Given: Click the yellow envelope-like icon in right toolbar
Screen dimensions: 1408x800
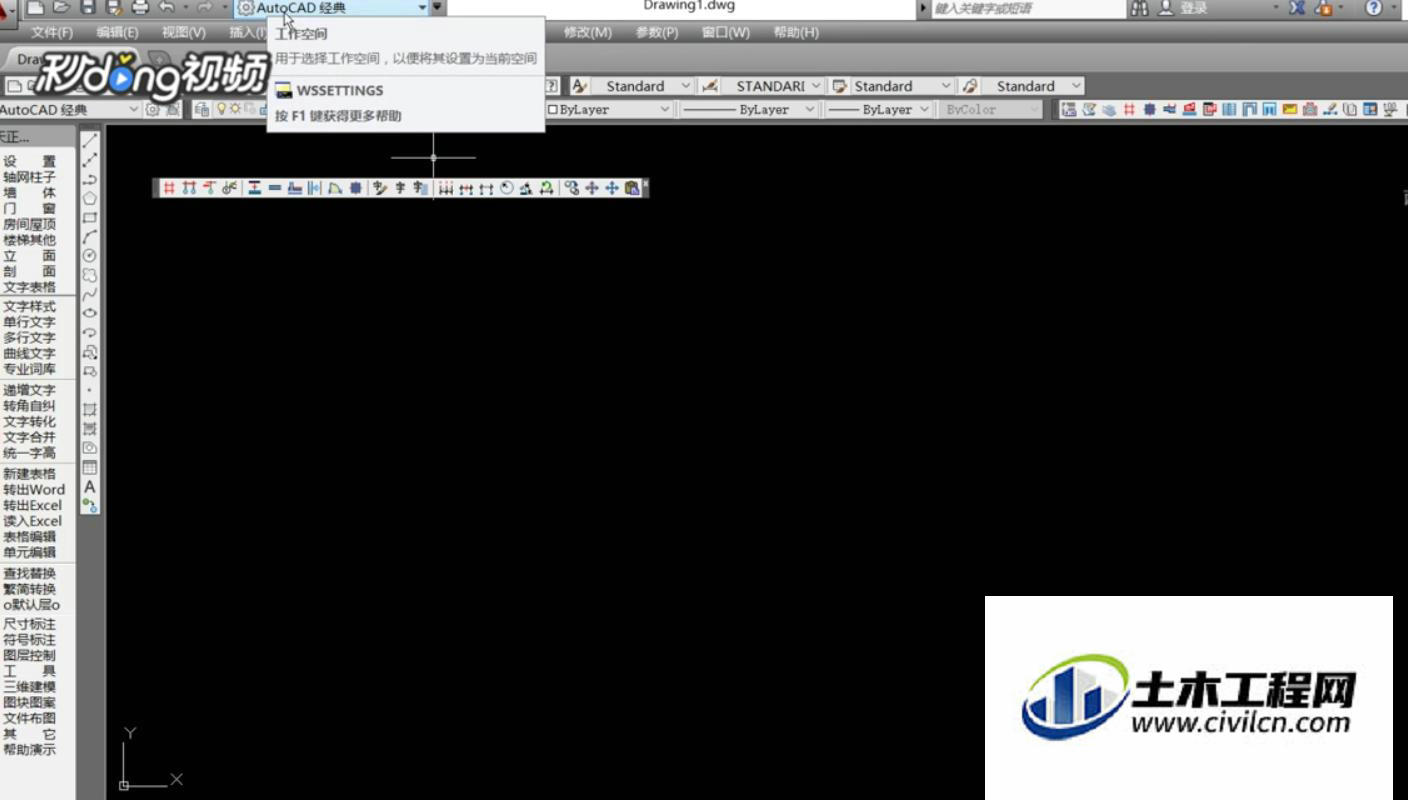Looking at the screenshot, I should pos(1290,109).
